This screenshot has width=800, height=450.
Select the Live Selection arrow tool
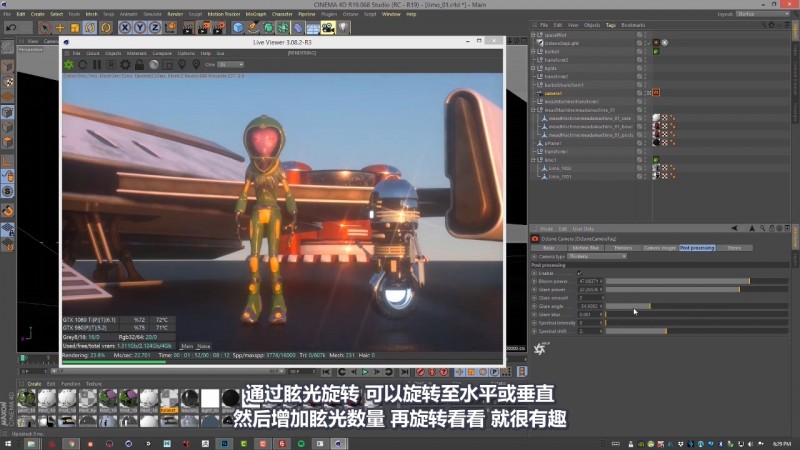point(44,28)
